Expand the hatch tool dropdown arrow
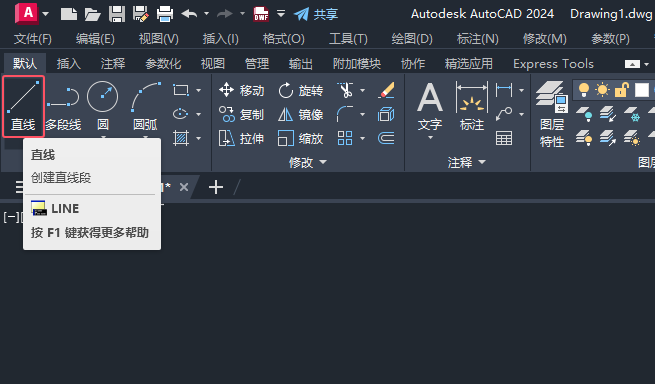The image size is (655, 384). click(198, 138)
